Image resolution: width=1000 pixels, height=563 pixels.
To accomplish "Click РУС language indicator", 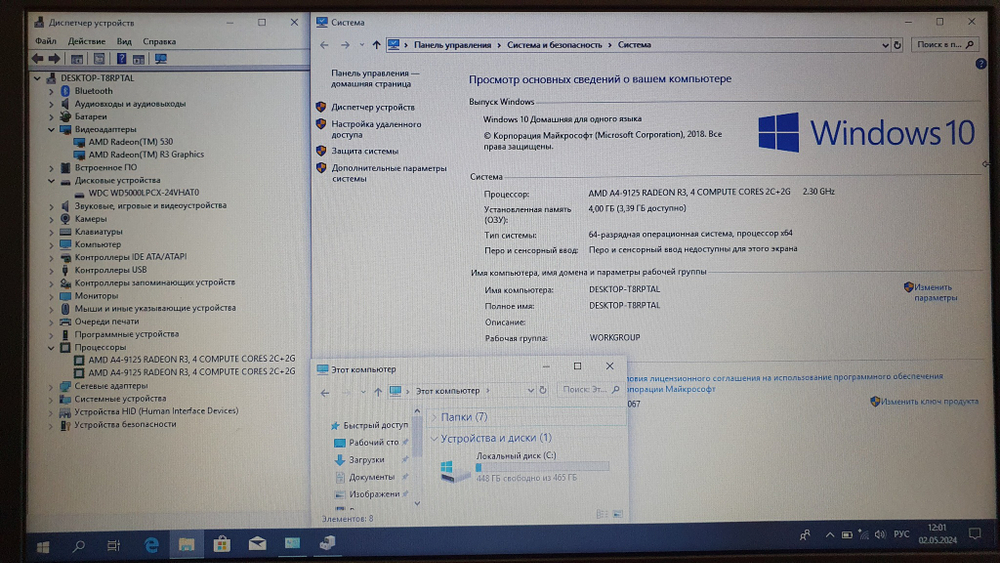I will click(902, 534).
